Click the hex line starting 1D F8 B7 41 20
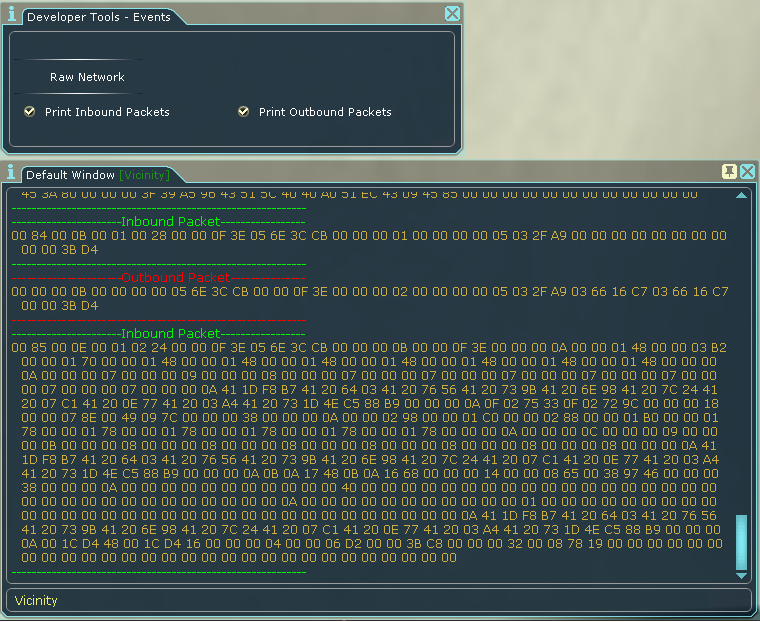This screenshot has height=622, width=760. (x=370, y=460)
